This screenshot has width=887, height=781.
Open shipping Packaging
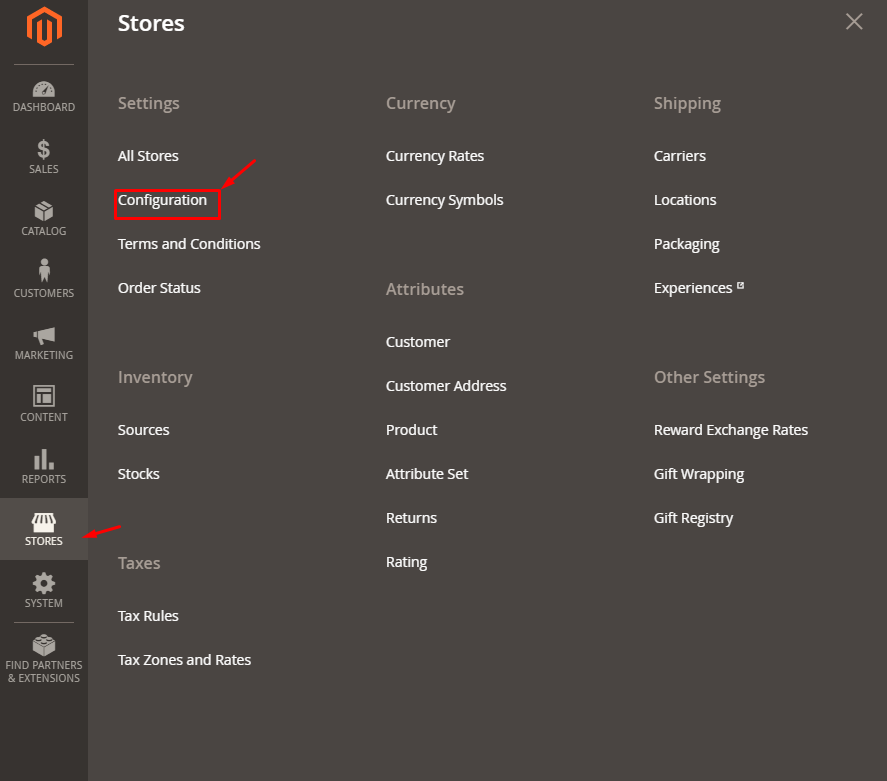pyautogui.click(x=687, y=244)
